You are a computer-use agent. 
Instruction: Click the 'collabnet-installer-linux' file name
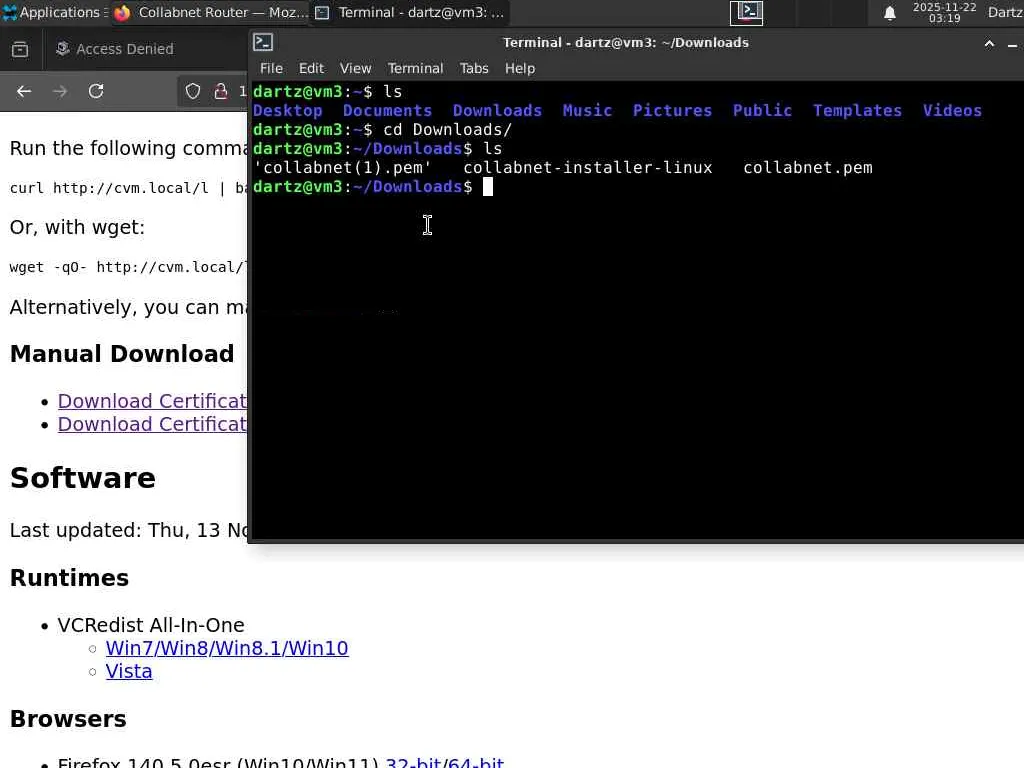tap(588, 168)
